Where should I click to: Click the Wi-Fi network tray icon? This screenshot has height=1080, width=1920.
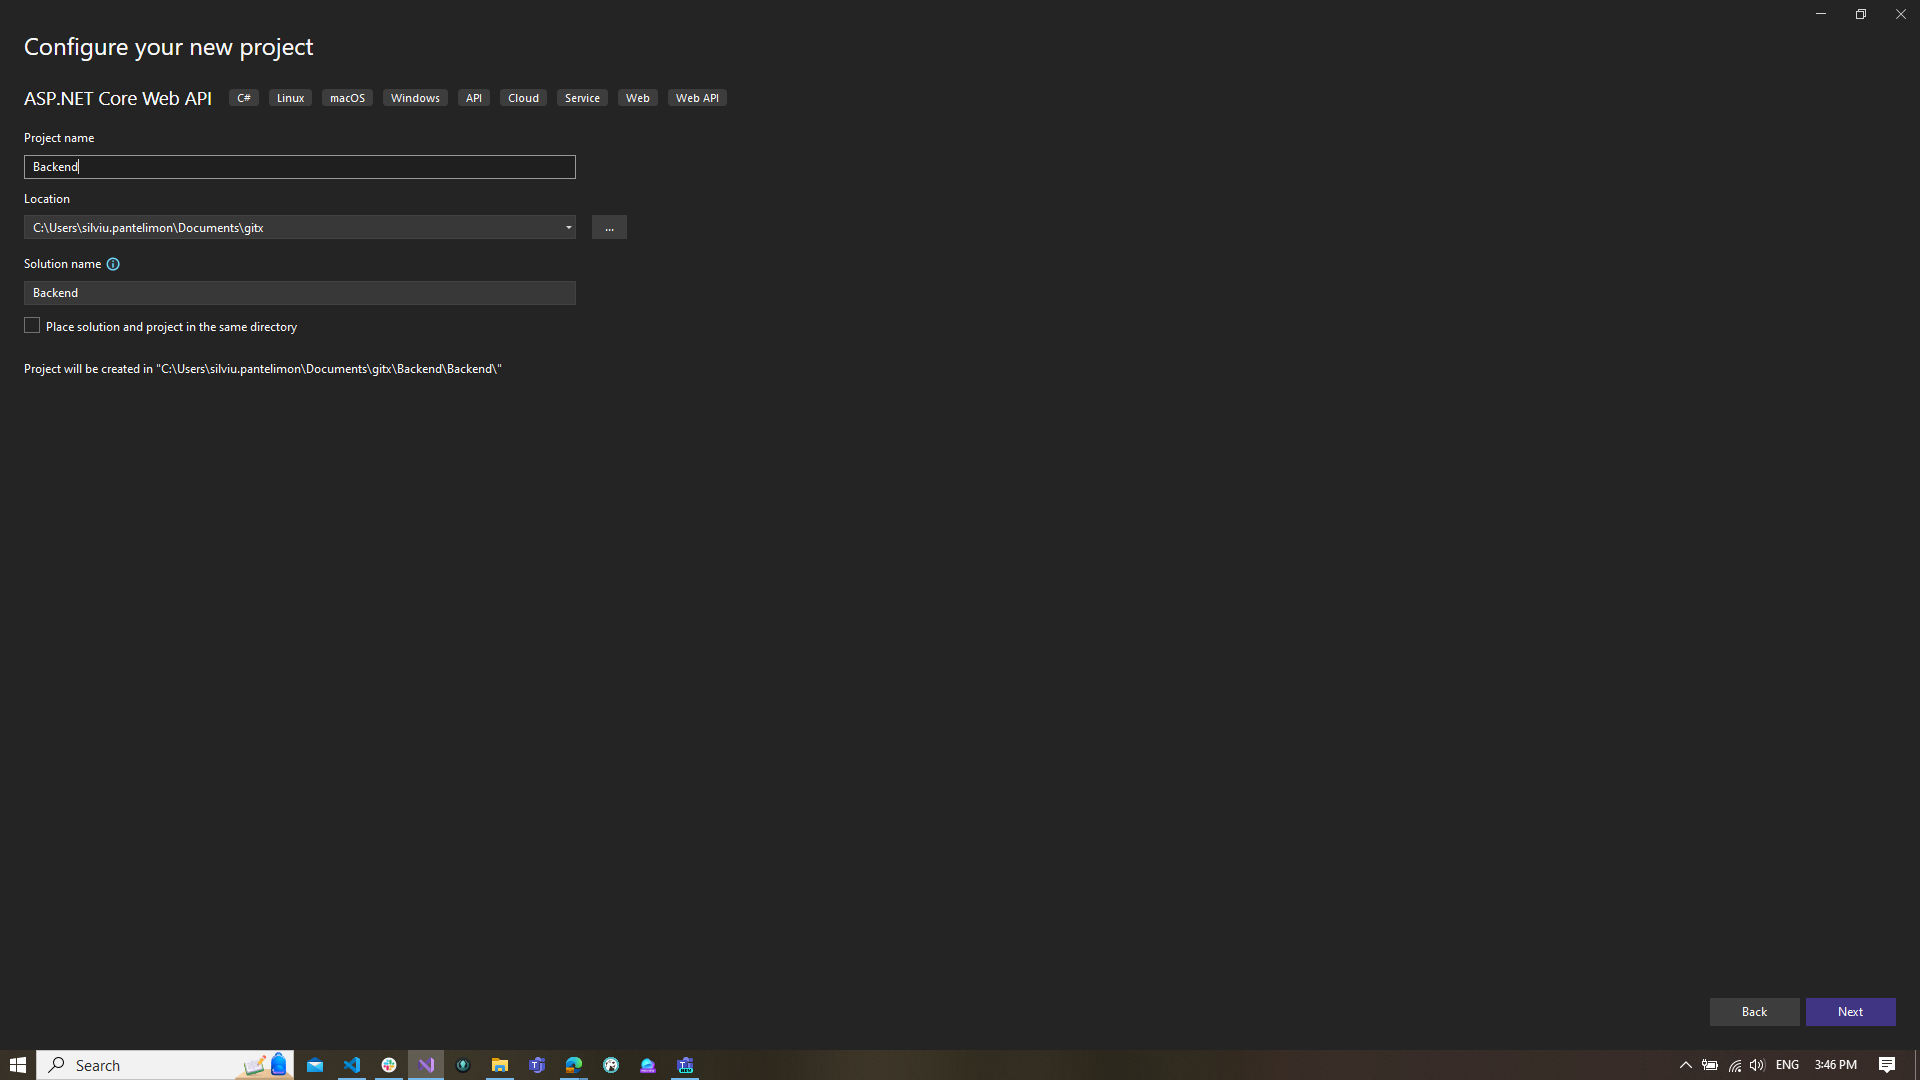[x=1734, y=1065]
